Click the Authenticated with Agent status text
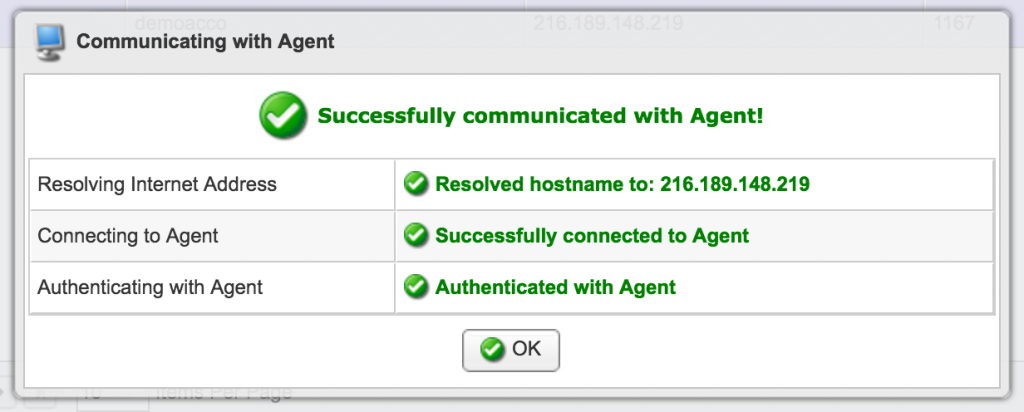This screenshot has width=1024, height=412. pos(555,287)
